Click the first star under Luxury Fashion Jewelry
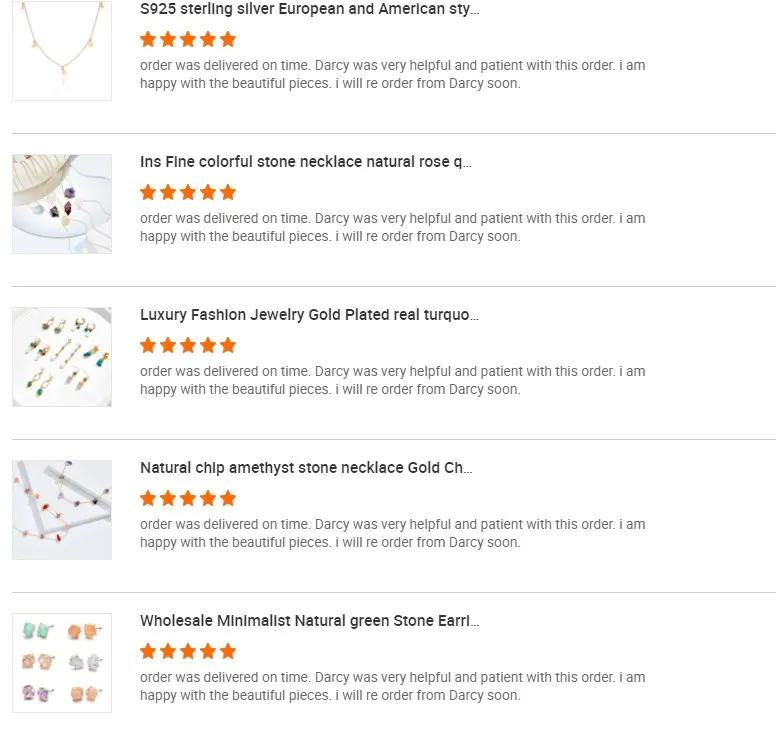 click(x=148, y=345)
